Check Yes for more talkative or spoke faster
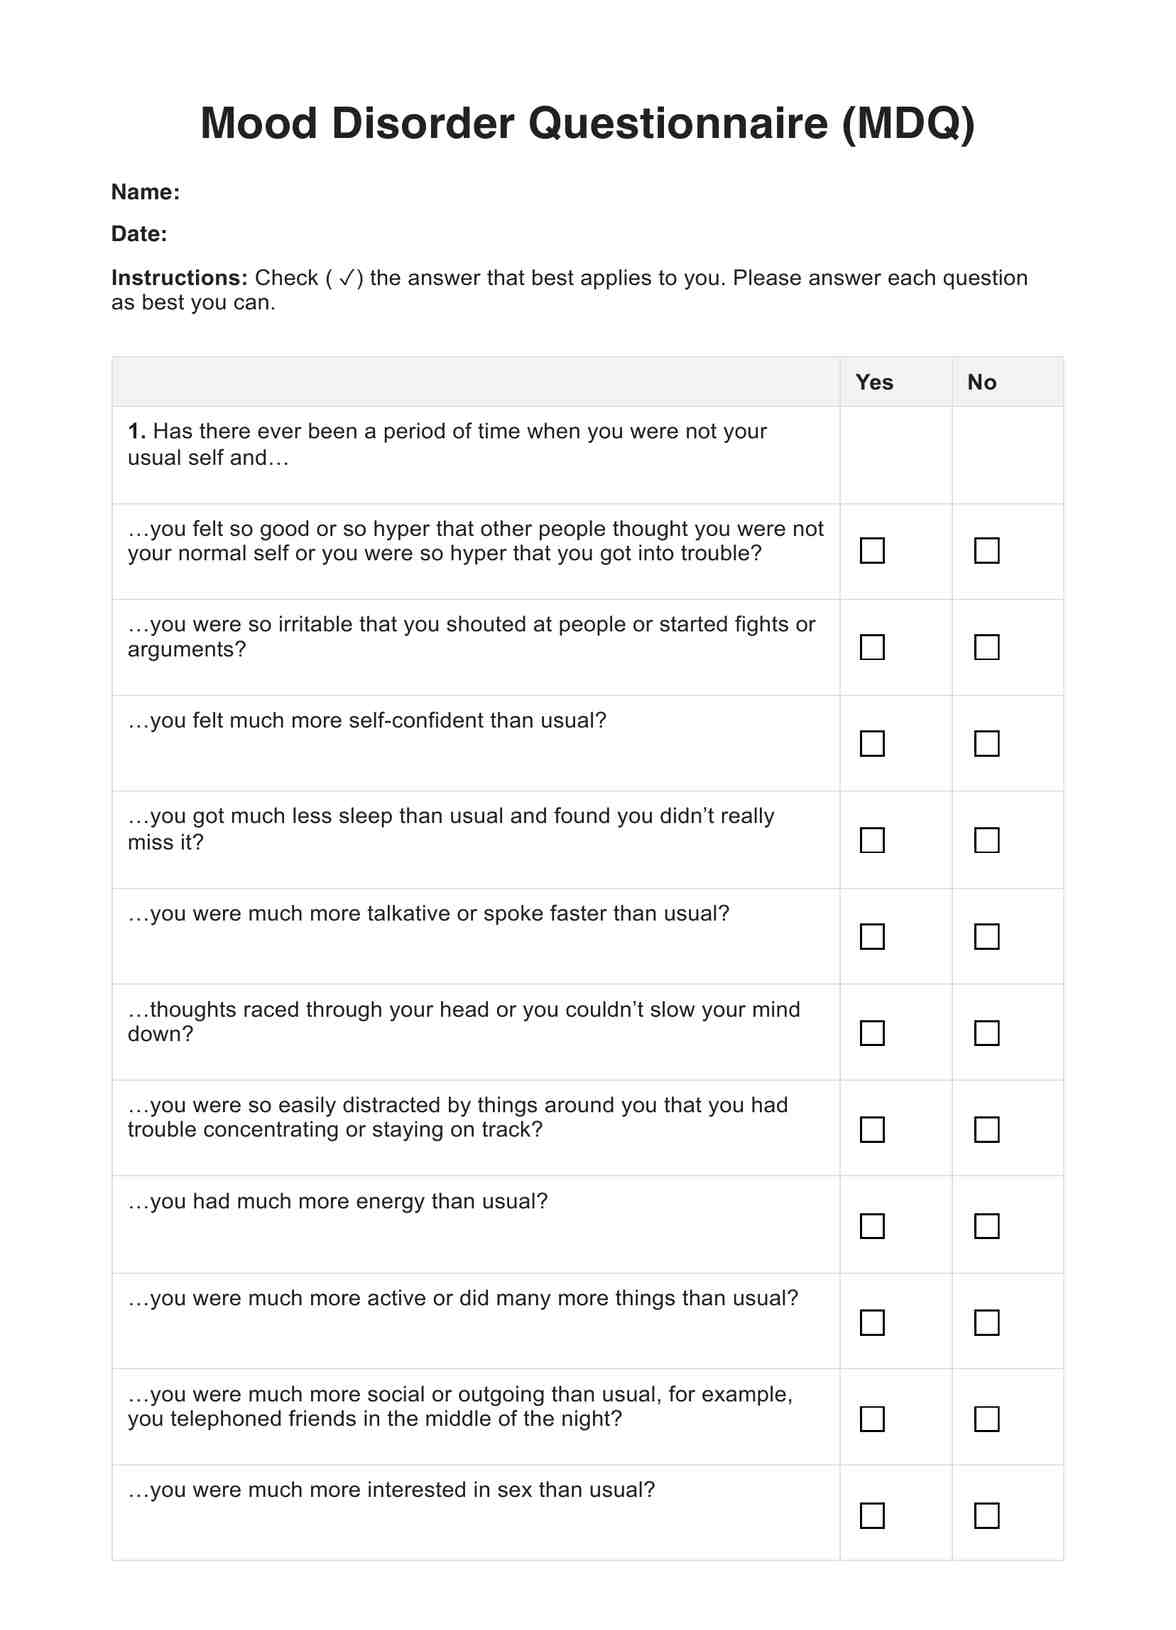 point(872,937)
